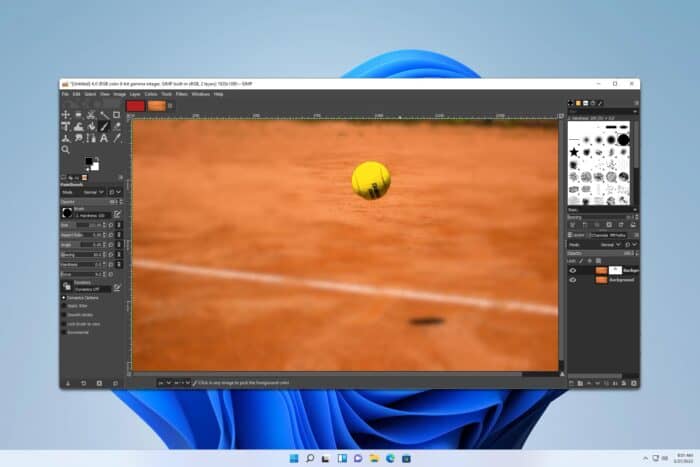The image size is (700, 467).
Task: Open taskbar Search
Action: (310, 459)
